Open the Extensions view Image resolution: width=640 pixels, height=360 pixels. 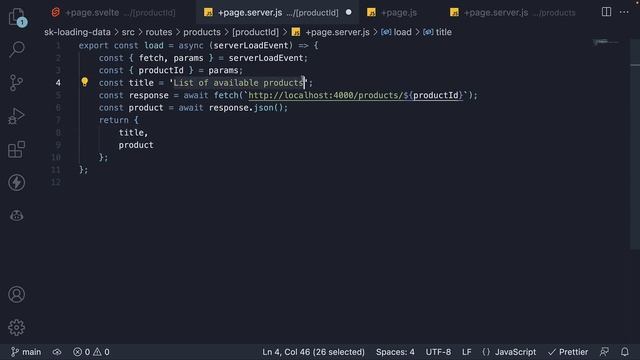pos(17,149)
